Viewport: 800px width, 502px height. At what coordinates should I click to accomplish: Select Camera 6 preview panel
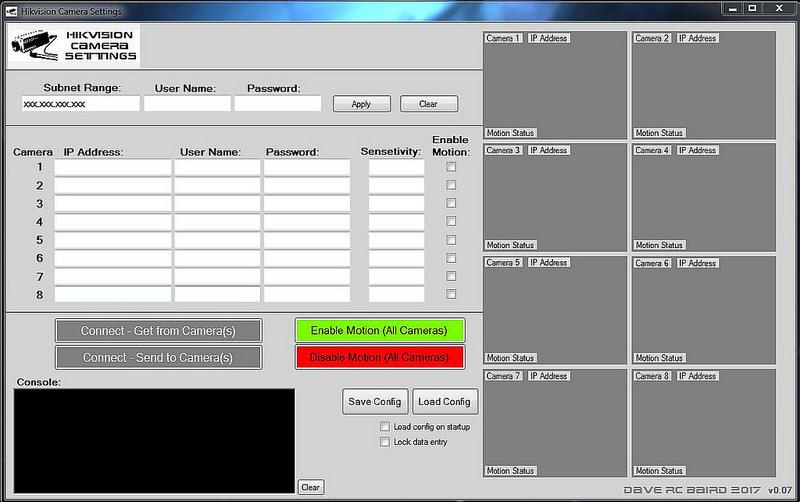(x=704, y=310)
